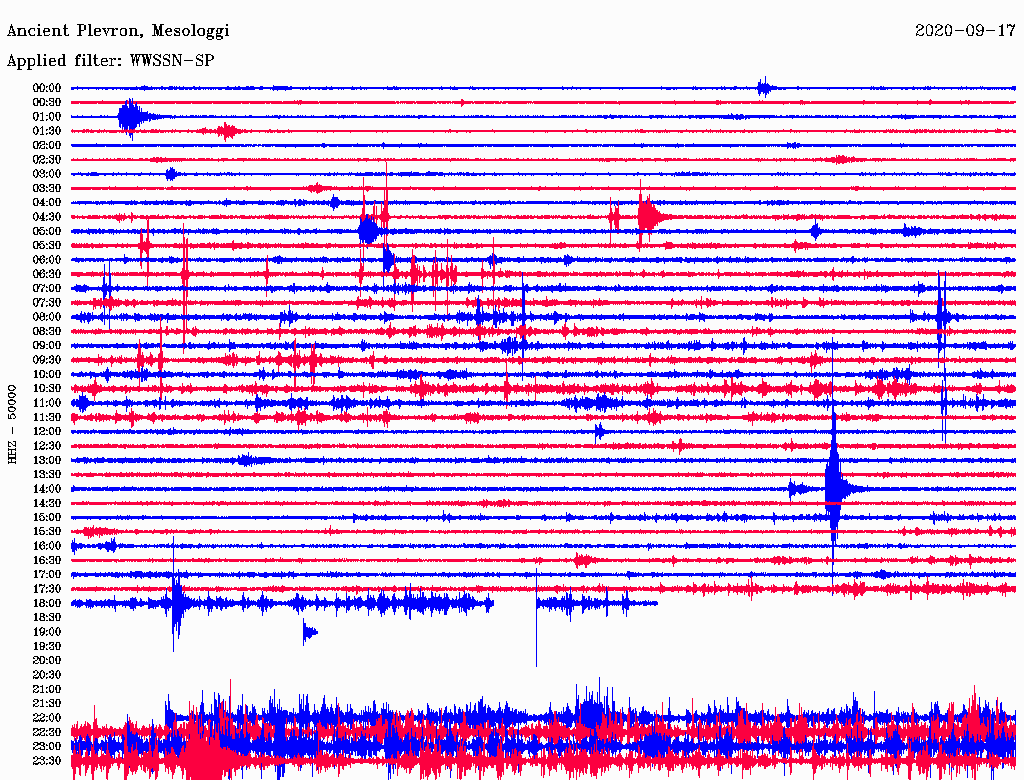Click the 17:30 time label
Screen dimensions: 1024x780
47,589
